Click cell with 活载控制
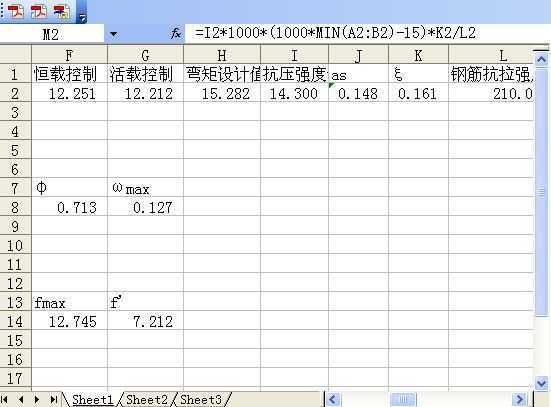This screenshot has height=407, width=551. (x=145, y=73)
